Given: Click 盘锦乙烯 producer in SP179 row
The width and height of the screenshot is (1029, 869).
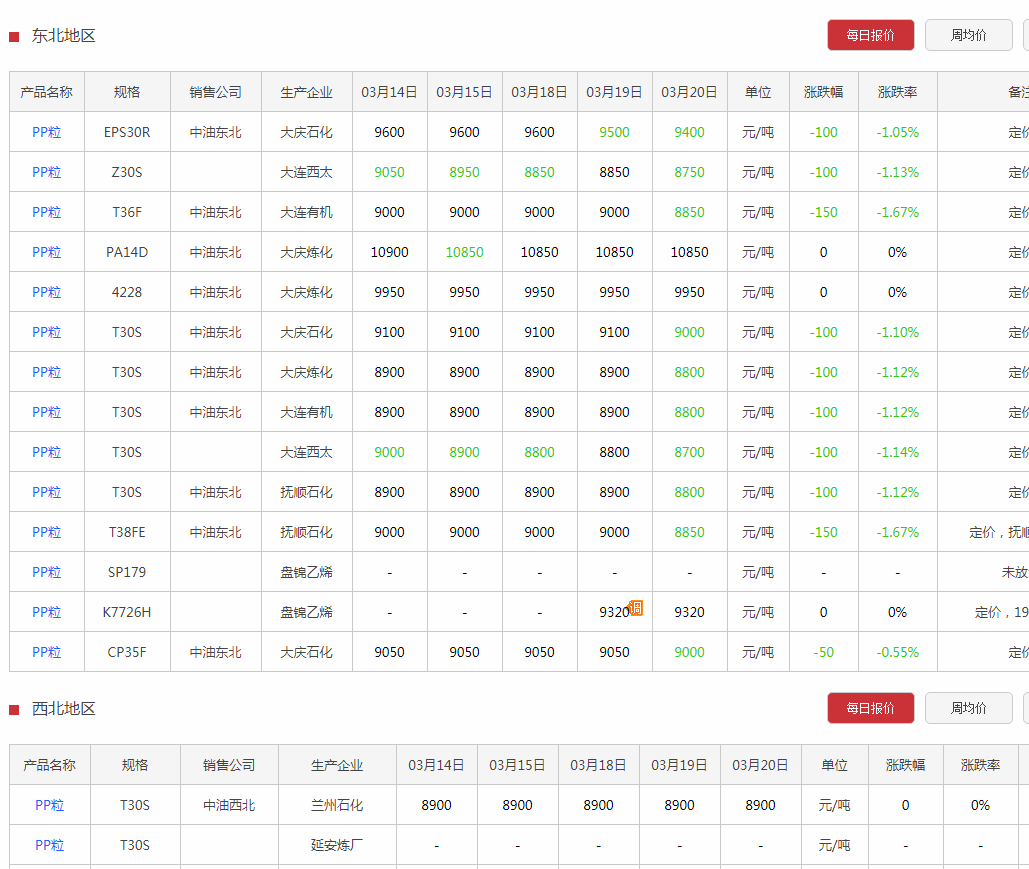Looking at the screenshot, I should (x=306, y=572).
